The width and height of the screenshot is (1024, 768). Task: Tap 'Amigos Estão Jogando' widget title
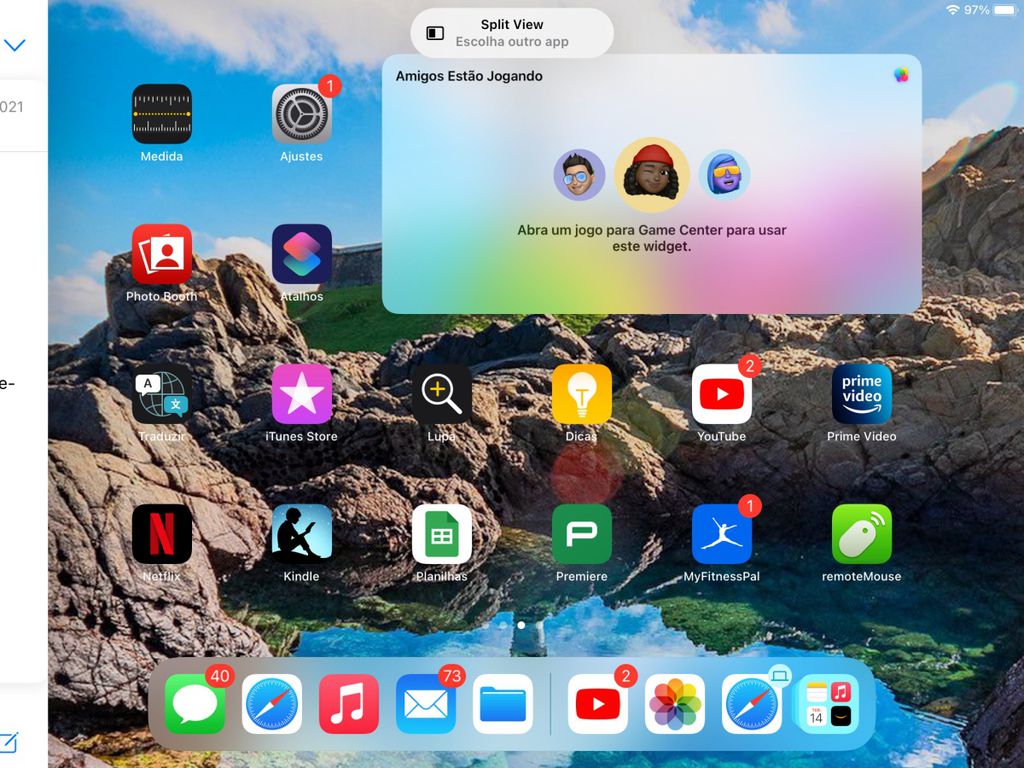point(469,76)
